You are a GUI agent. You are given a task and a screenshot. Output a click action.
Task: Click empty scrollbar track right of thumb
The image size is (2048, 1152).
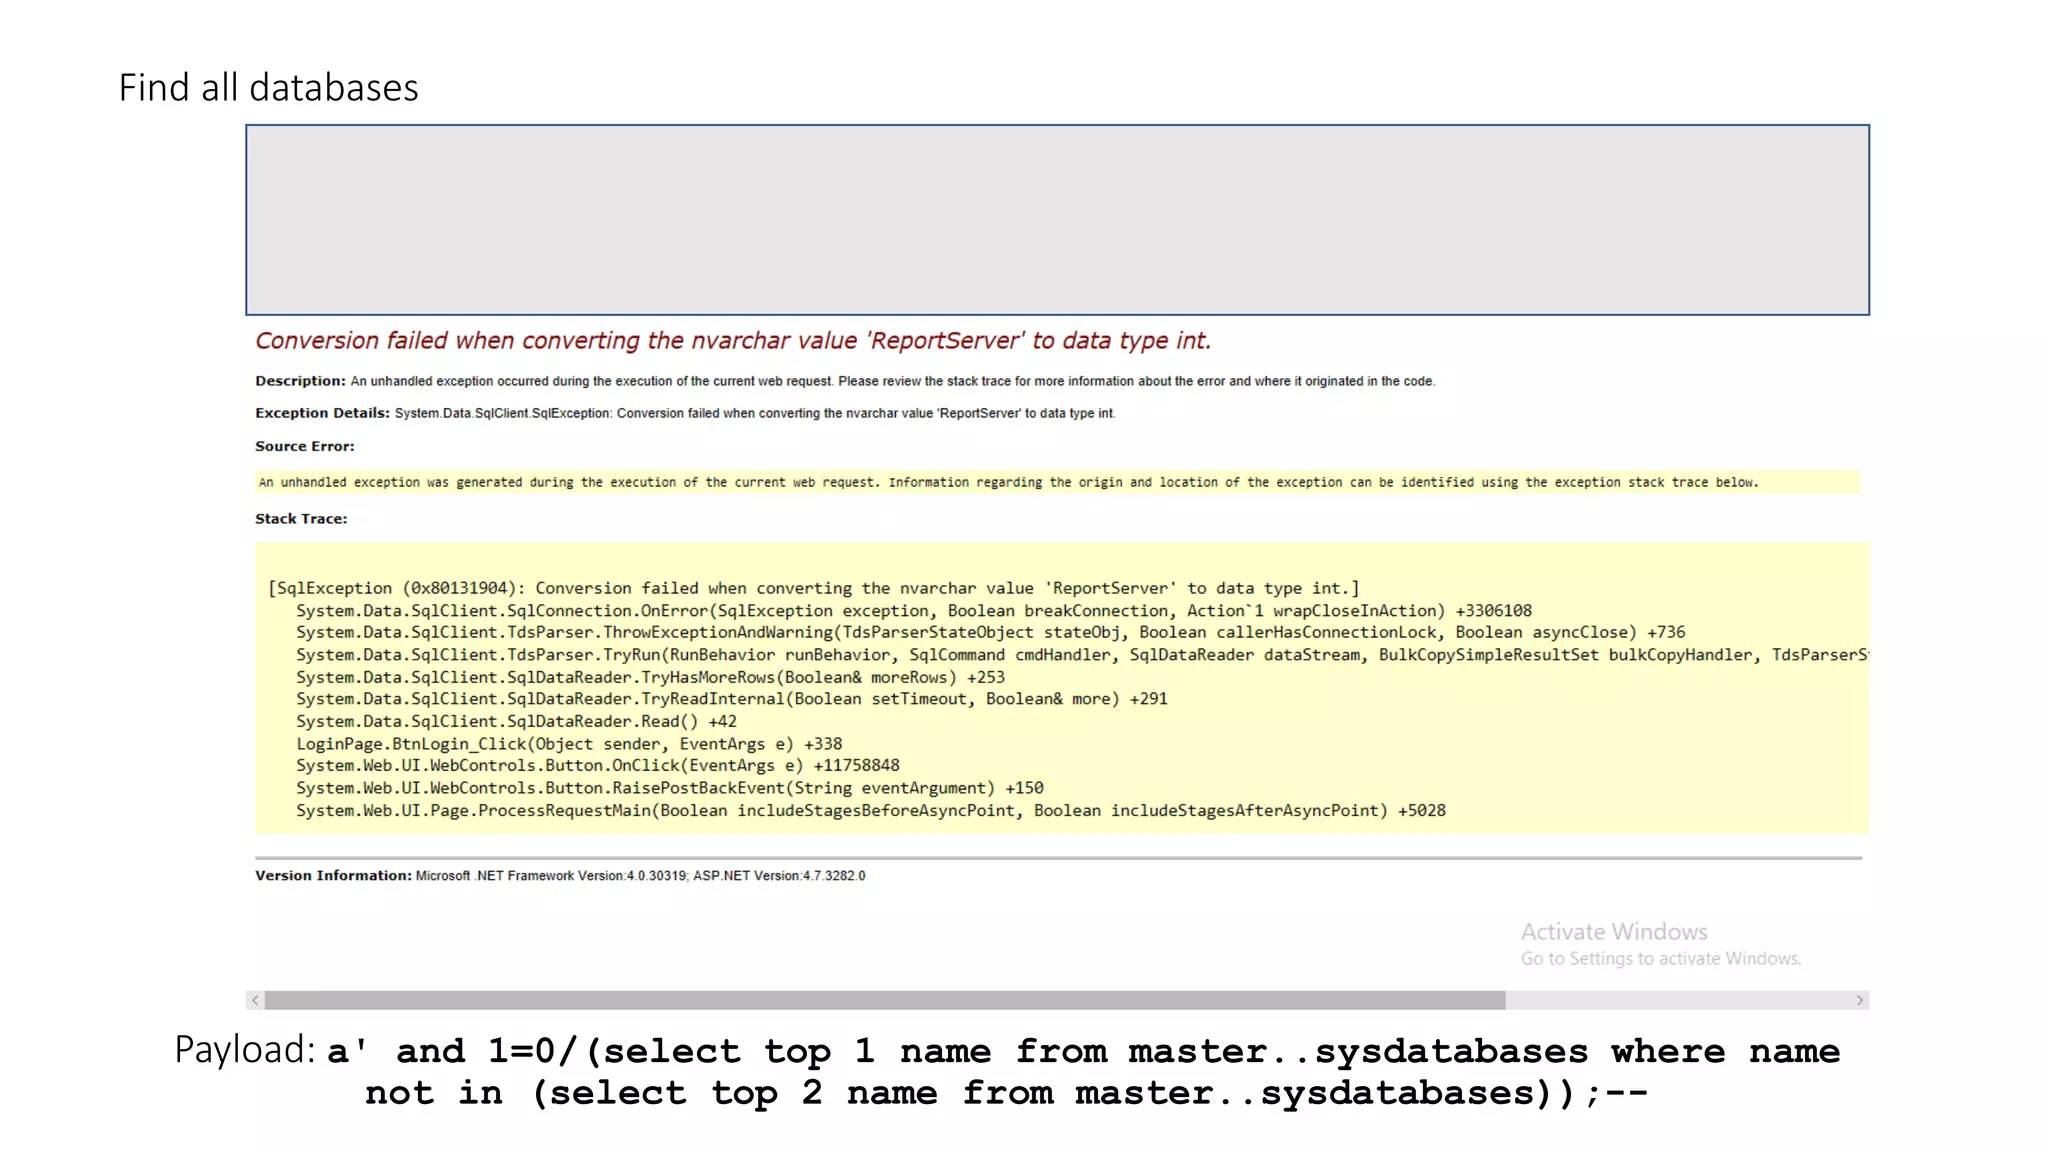(1680, 1000)
